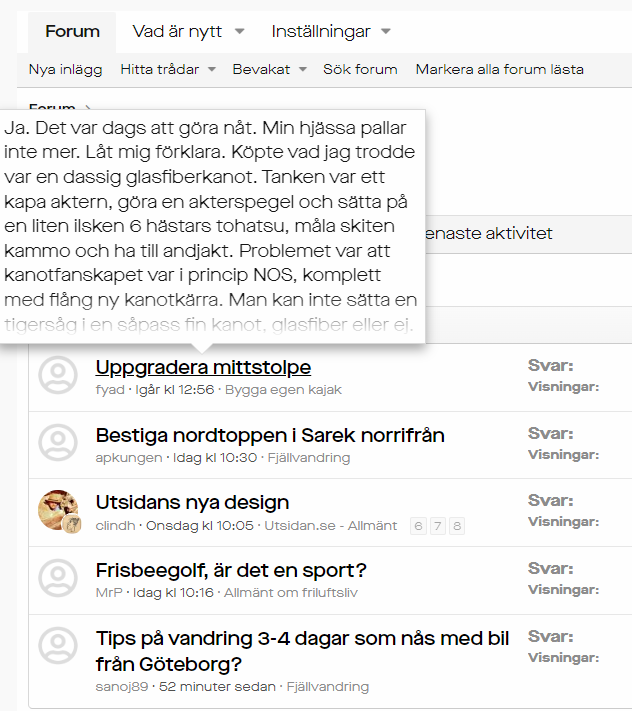The height and width of the screenshot is (711, 632).
Task: Click MrP's avatar beside Frisbeegolf thread
Action: coord(57,577)
